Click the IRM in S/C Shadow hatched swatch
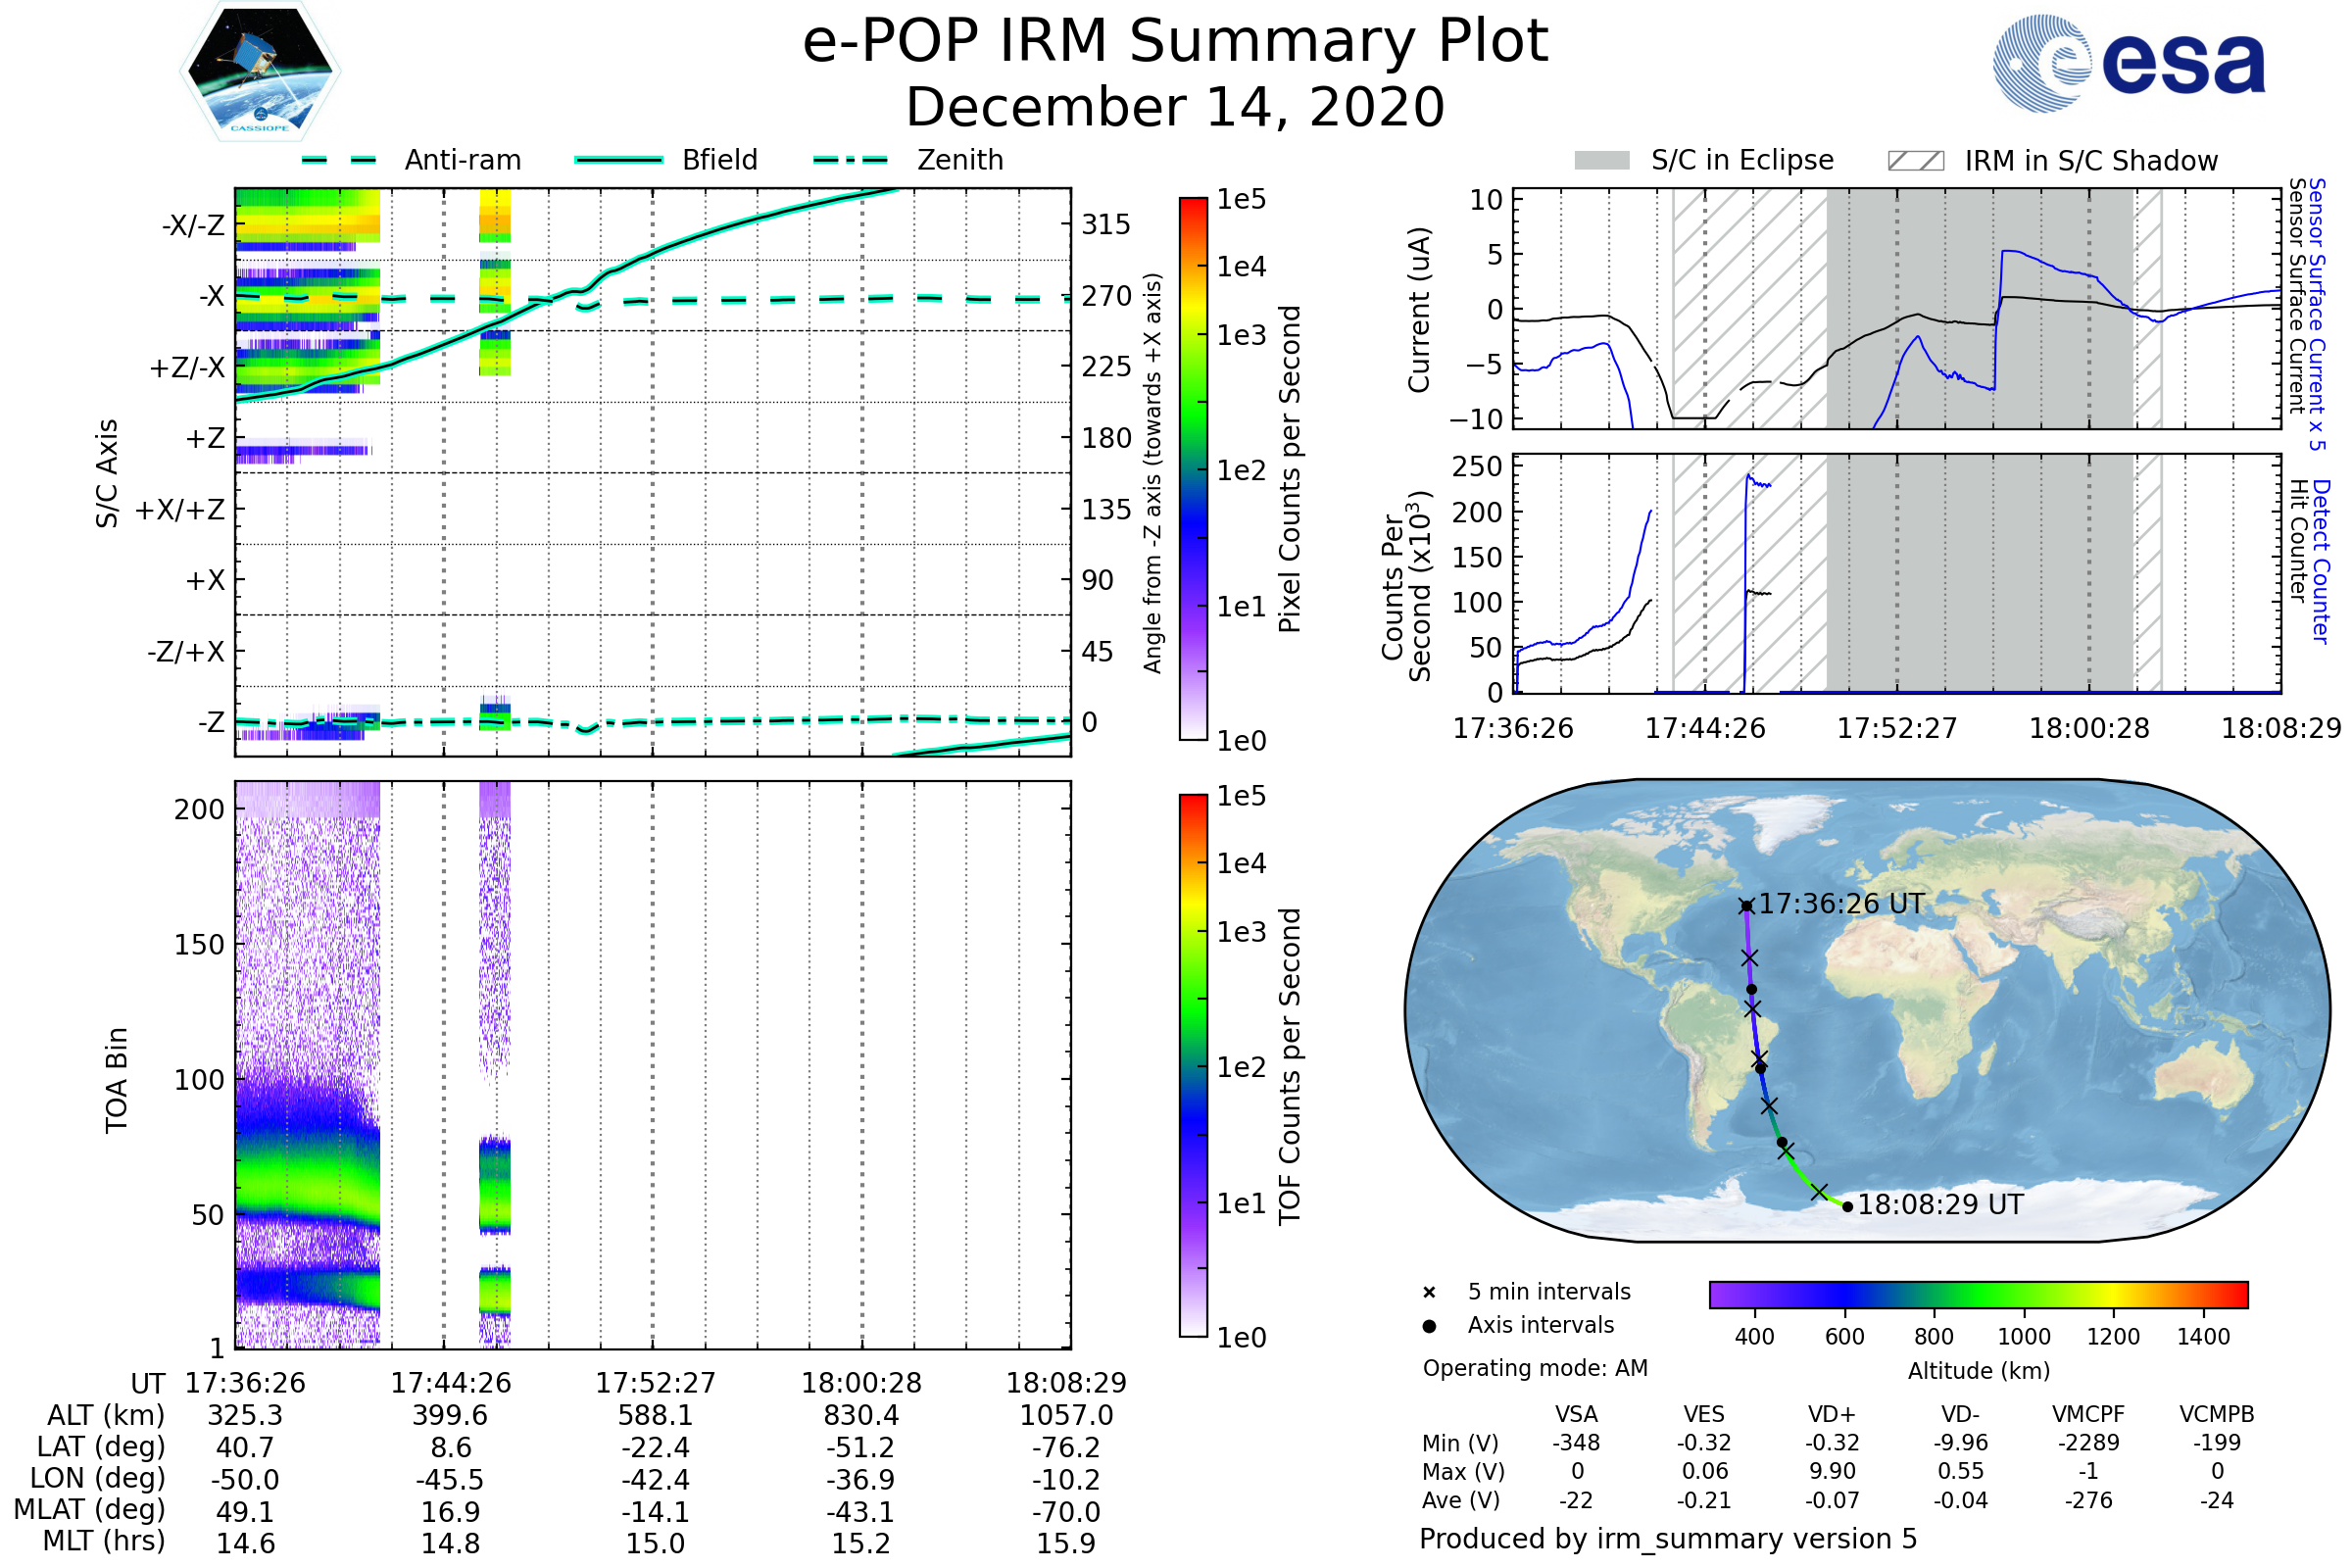Screen dimensions: 2352x1568 coord(1915,161)
